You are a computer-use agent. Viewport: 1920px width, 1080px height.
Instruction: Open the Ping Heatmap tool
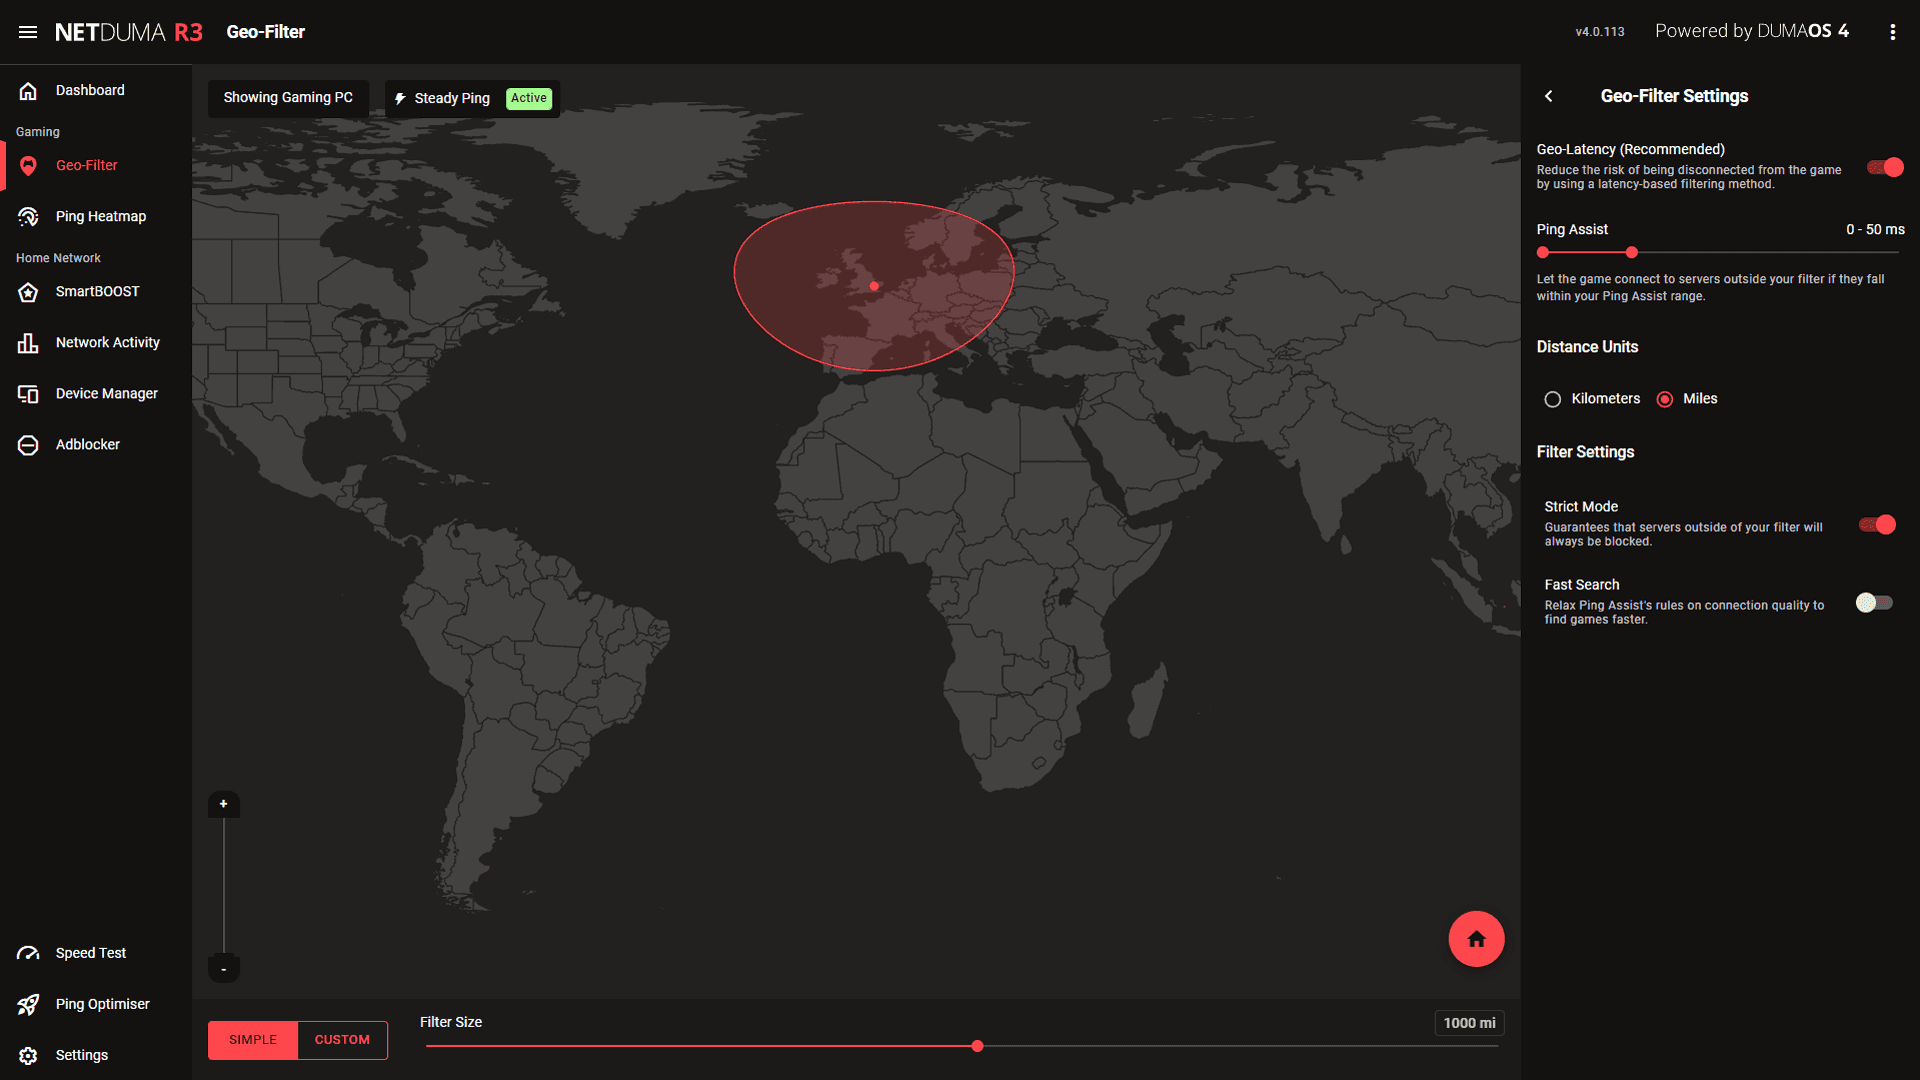point(100,216)
